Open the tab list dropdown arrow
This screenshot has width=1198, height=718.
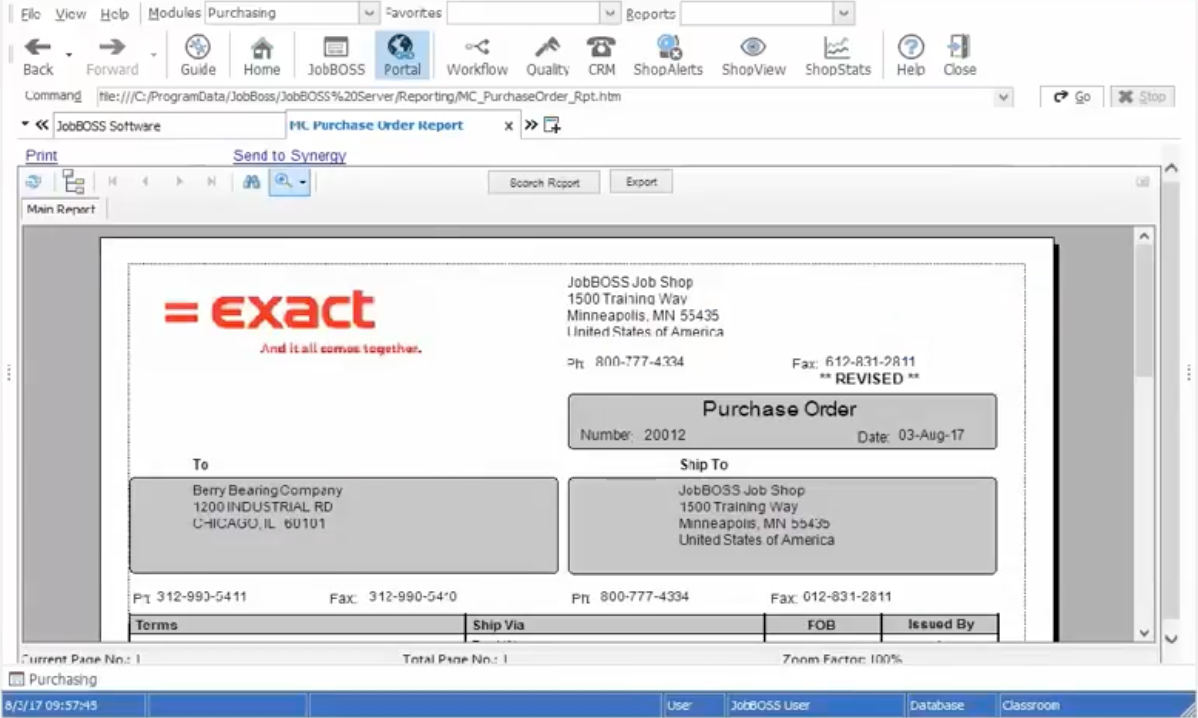point(25,124)
